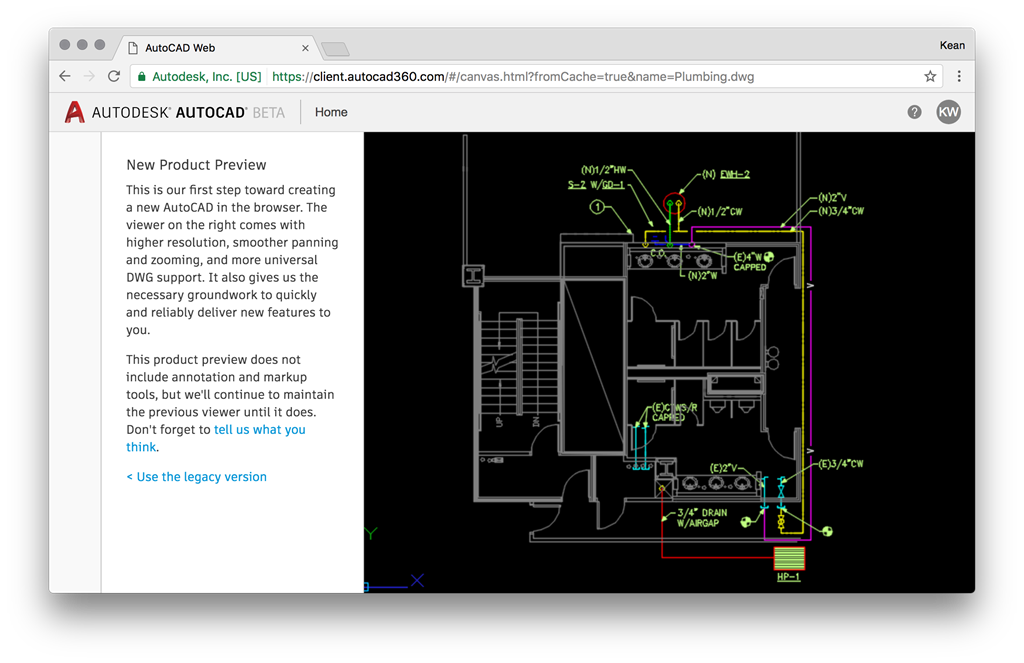Click the green secure lock icon

tap(142, 76)
